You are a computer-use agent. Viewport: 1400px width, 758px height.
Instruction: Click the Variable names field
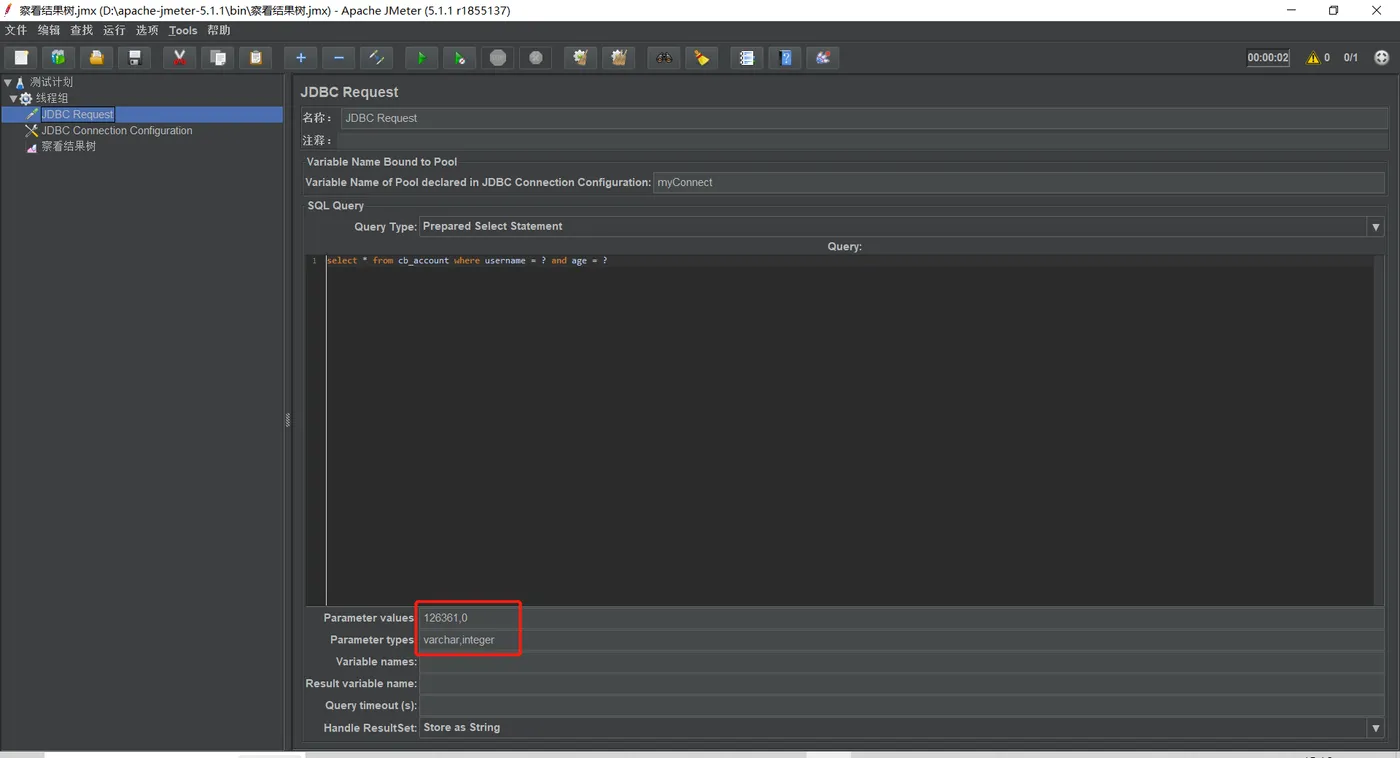[901, 662]
